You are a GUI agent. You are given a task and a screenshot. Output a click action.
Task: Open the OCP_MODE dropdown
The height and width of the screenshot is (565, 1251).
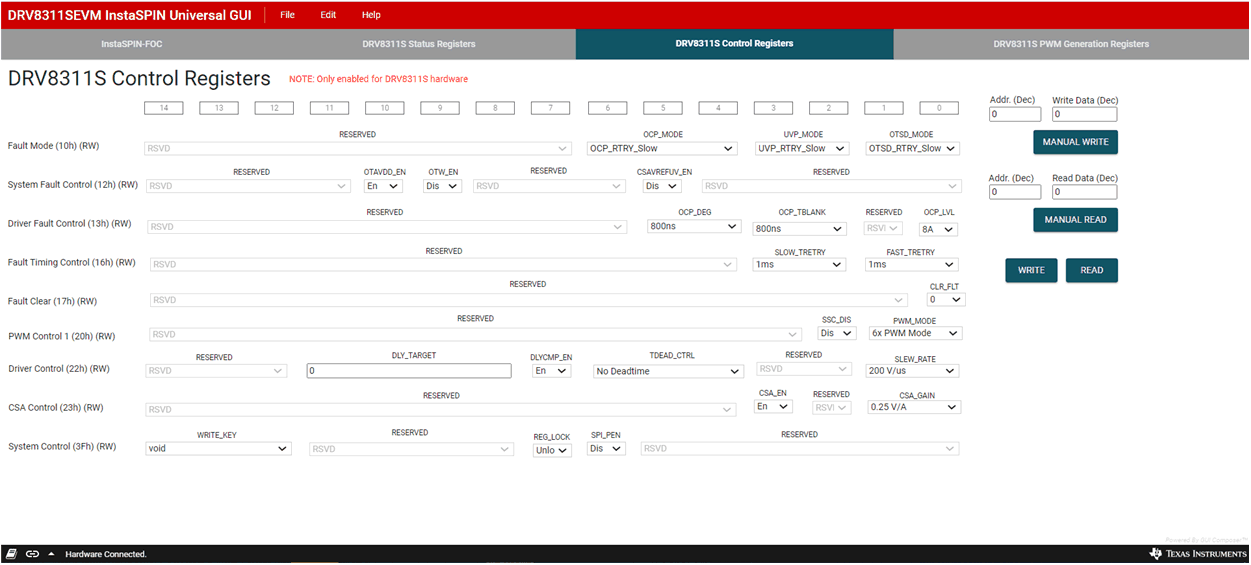click(x=663, y=148)
